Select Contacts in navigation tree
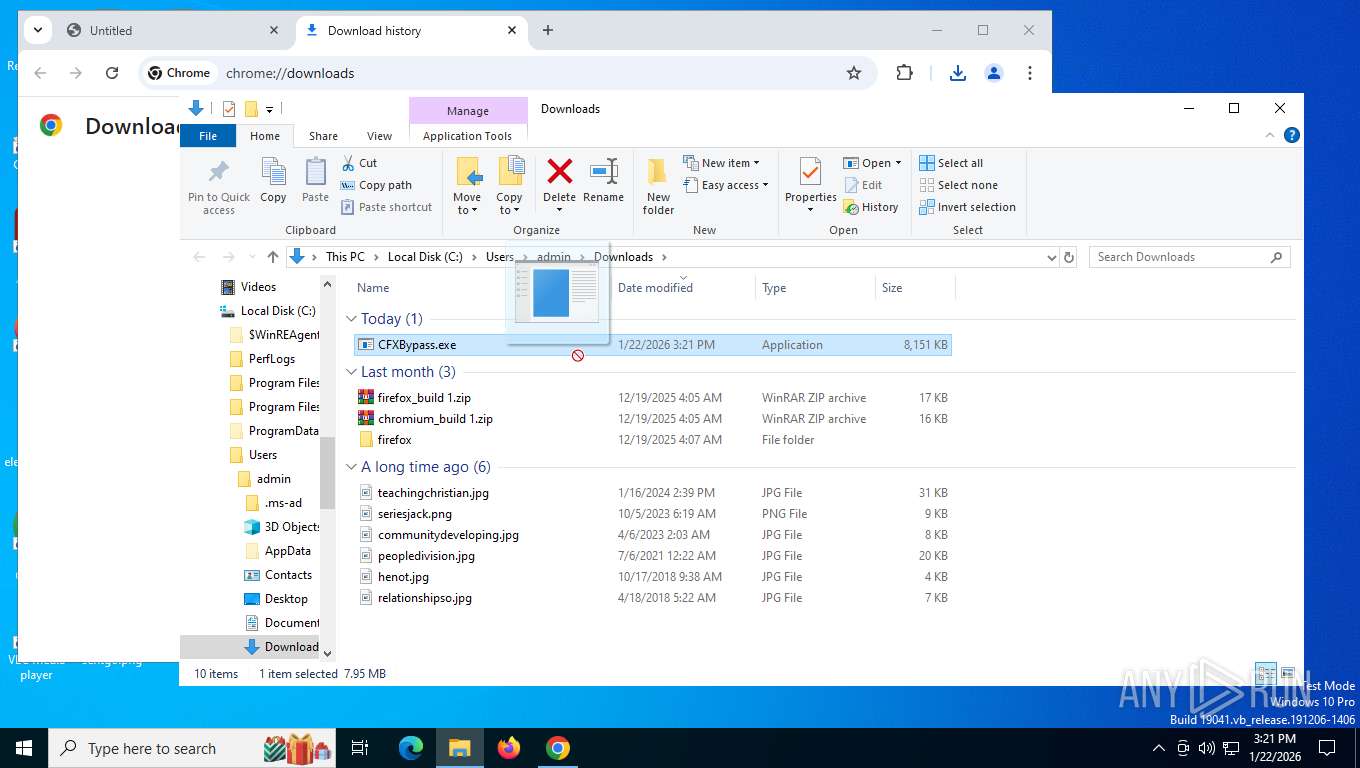Viewport: 1360px width, 768px height. 288,575
